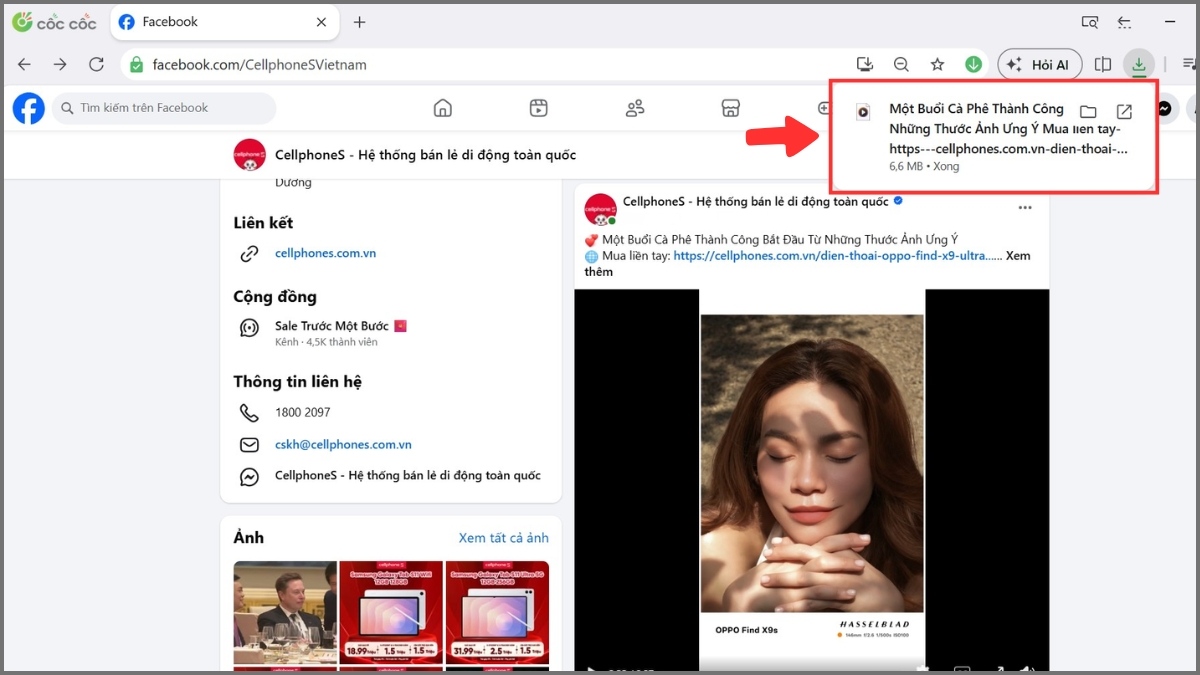Image resolution: width=1200 pixels, height=675 pixels.
Task: Click the Ảnh section heading
Action: click(x=249, y=538)
